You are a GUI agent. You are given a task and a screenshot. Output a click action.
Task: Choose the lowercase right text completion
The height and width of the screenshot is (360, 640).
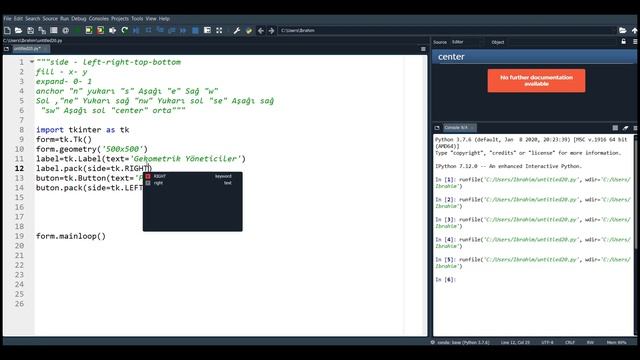tap(193, 183)
